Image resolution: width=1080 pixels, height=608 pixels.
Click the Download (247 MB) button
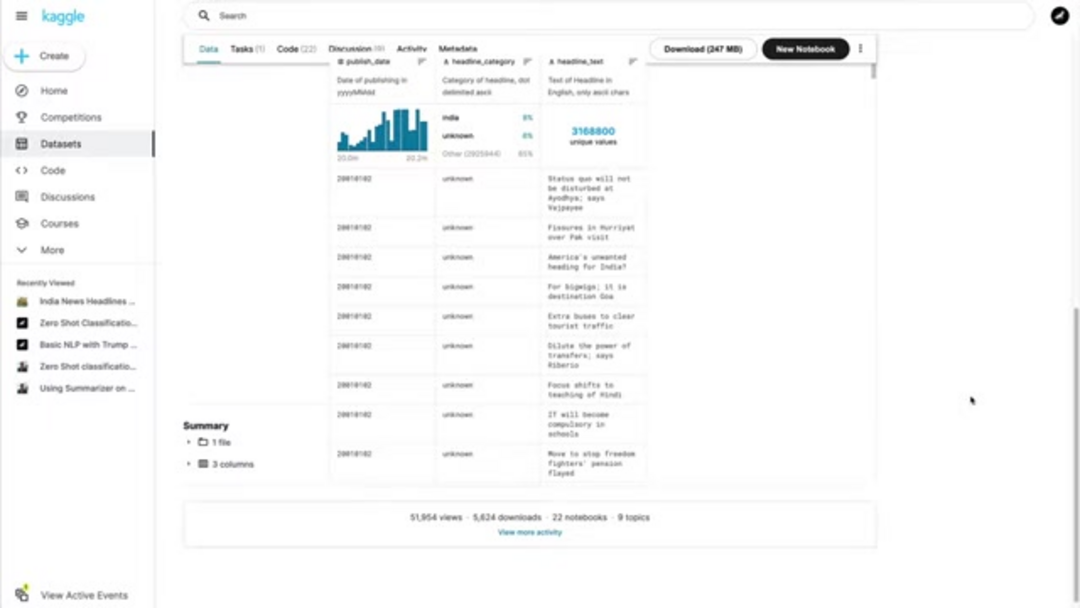(703, 49)
